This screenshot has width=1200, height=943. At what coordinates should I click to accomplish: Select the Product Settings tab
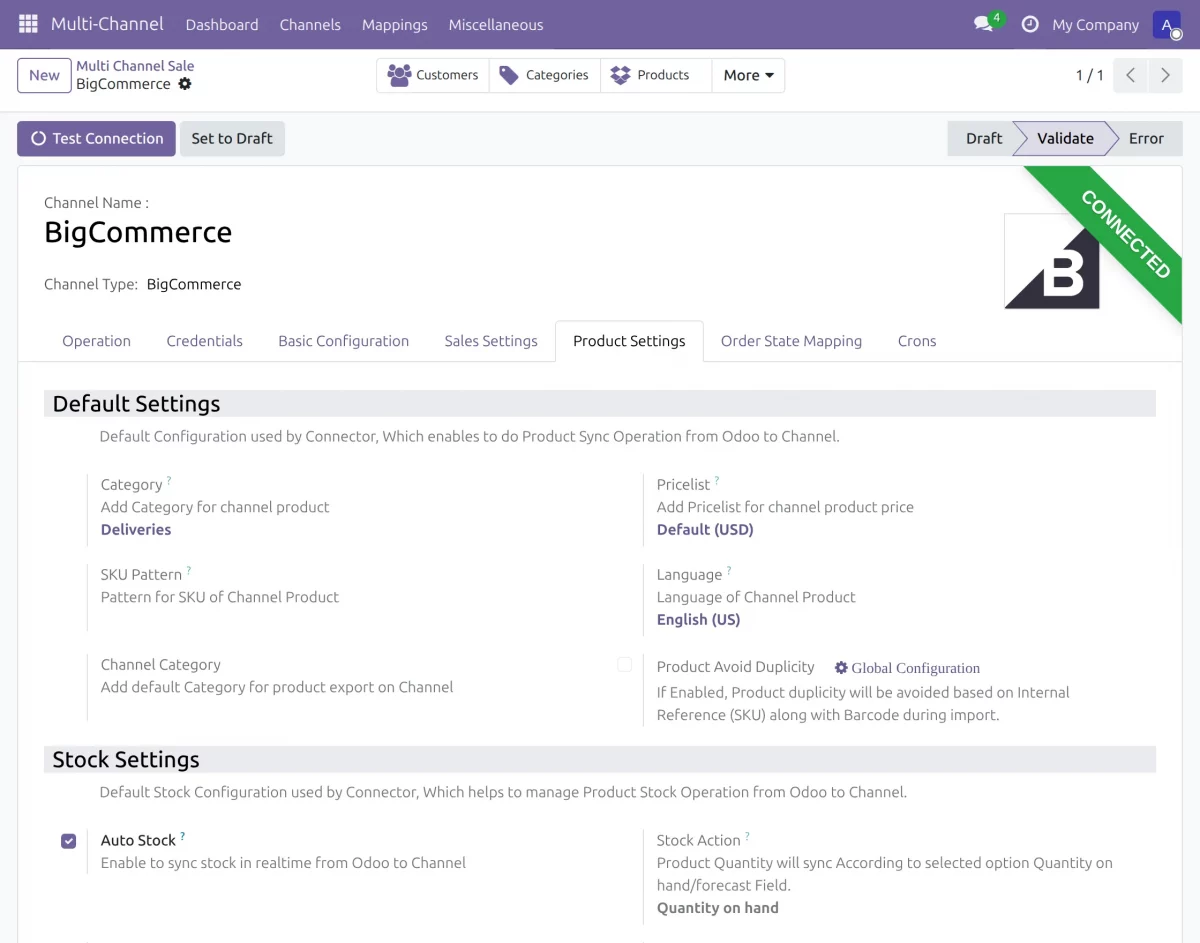pyautogui.click(x=629, y=341)
